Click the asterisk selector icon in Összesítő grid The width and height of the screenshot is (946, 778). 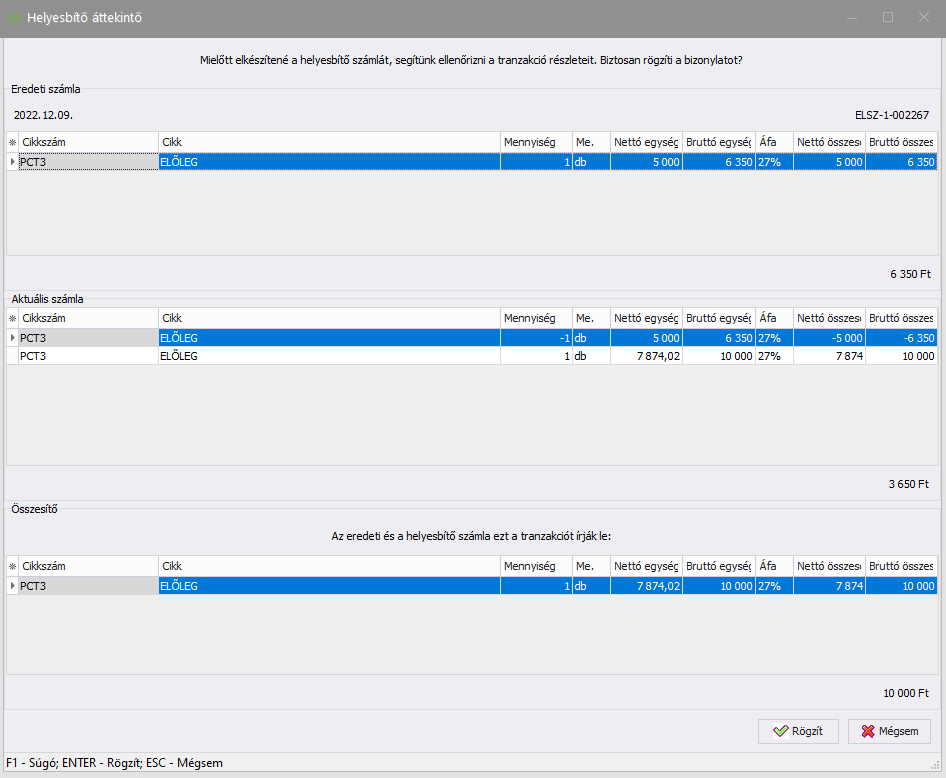tap(13, 566)
